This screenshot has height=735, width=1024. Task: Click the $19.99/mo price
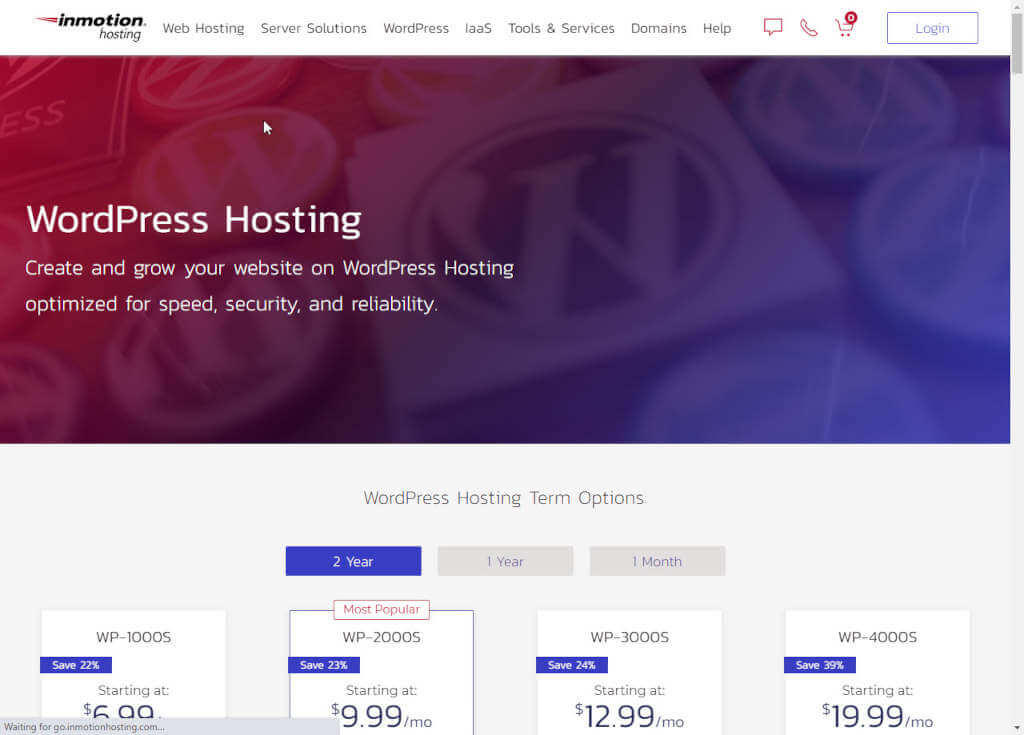(878, 716)
